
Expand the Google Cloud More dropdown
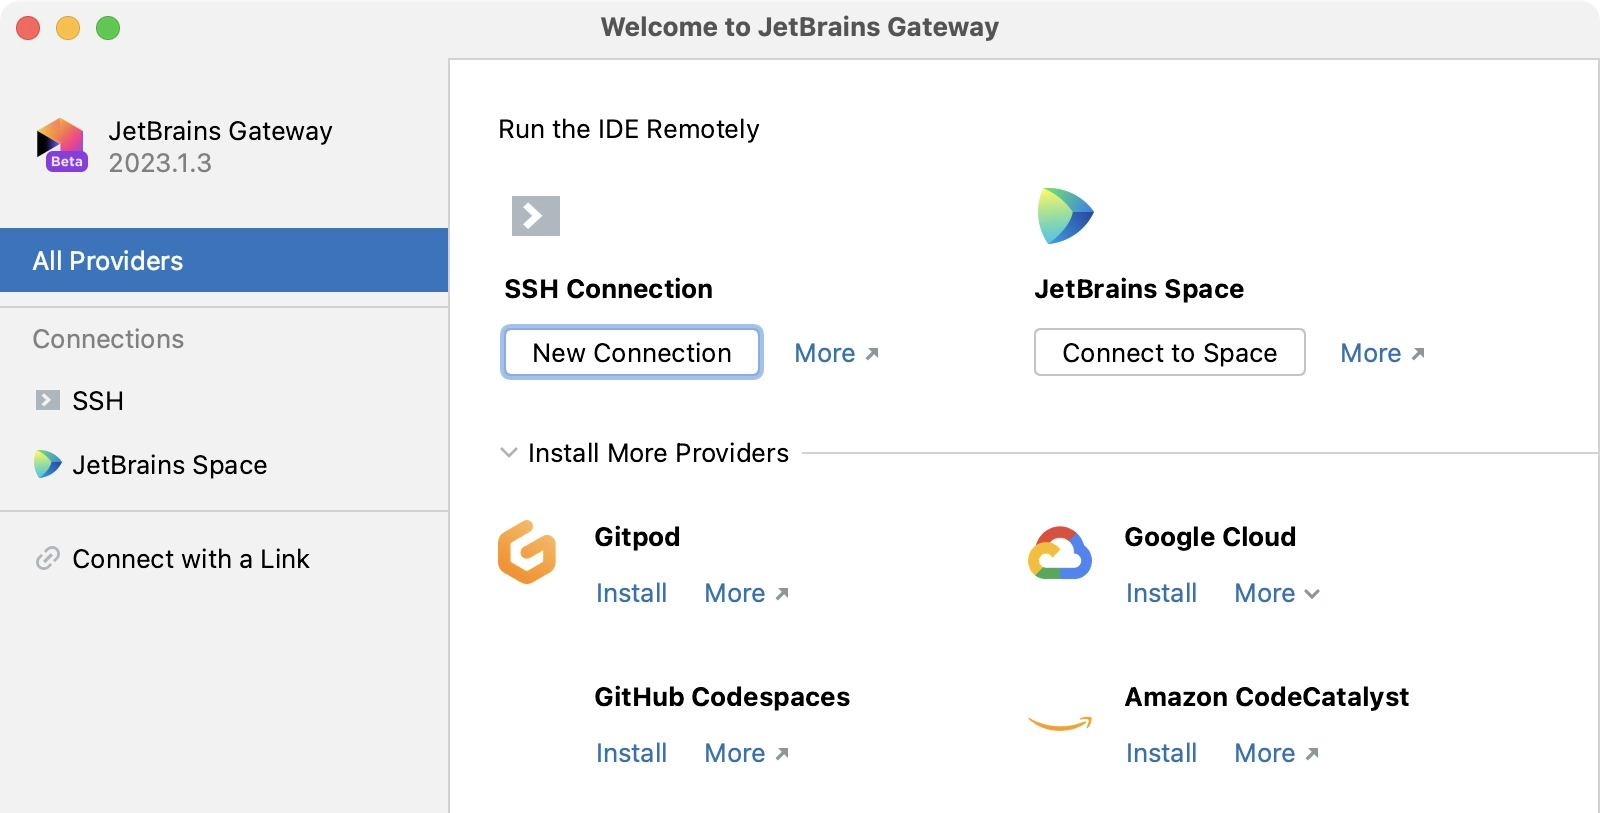1277,593
